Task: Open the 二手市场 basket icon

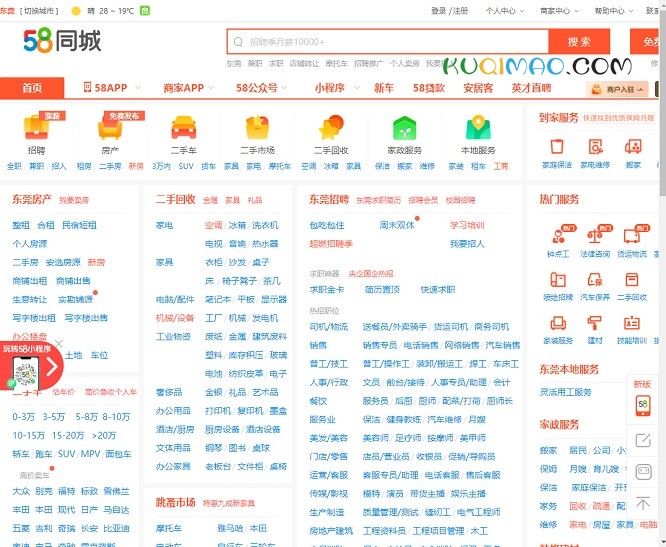Action: [x=257, y=127]
